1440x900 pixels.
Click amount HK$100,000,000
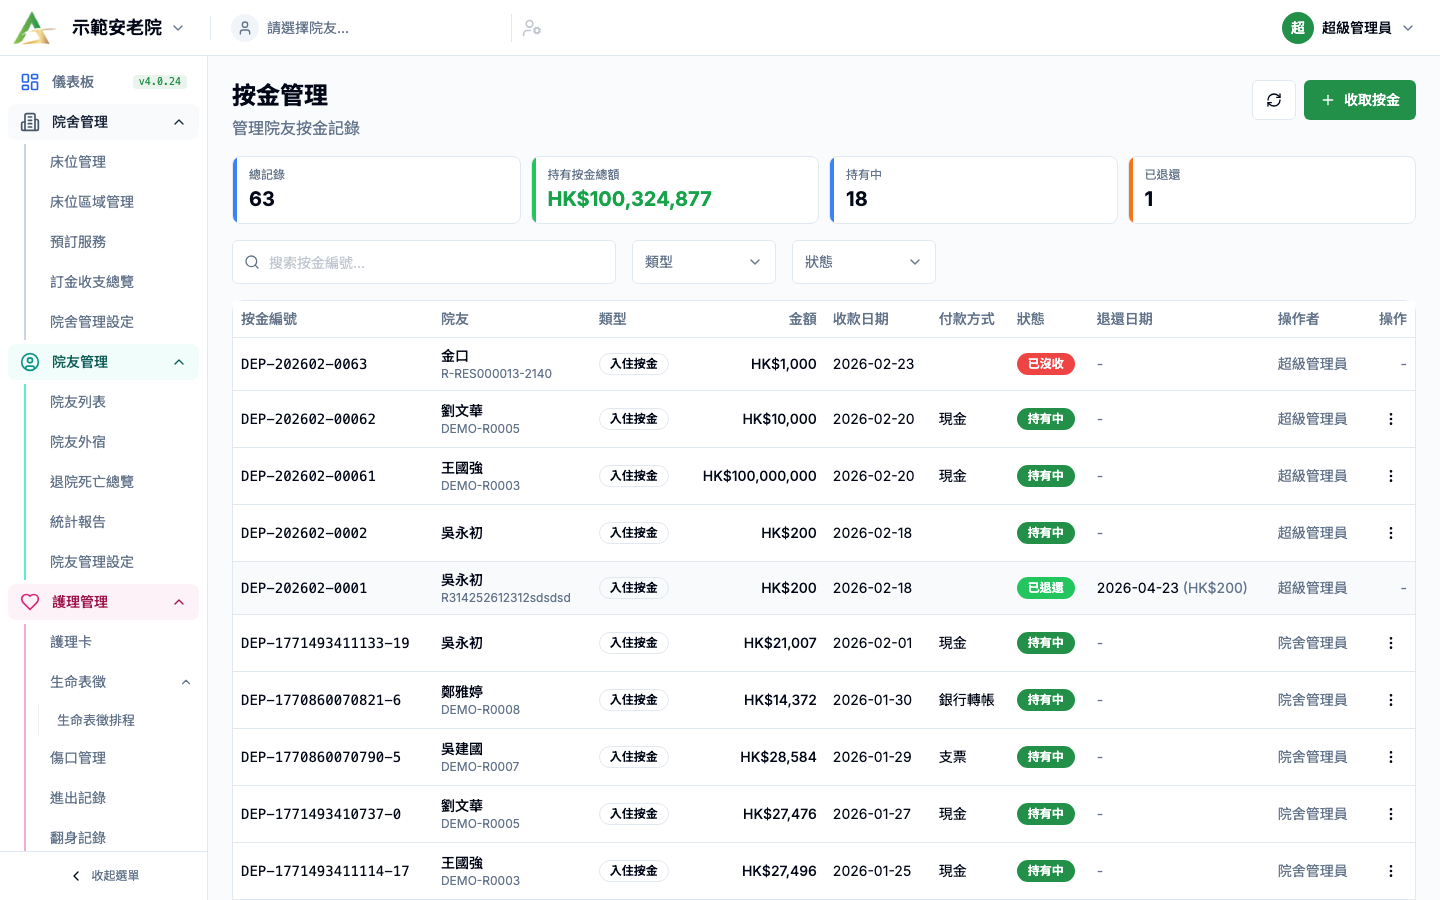760,476
